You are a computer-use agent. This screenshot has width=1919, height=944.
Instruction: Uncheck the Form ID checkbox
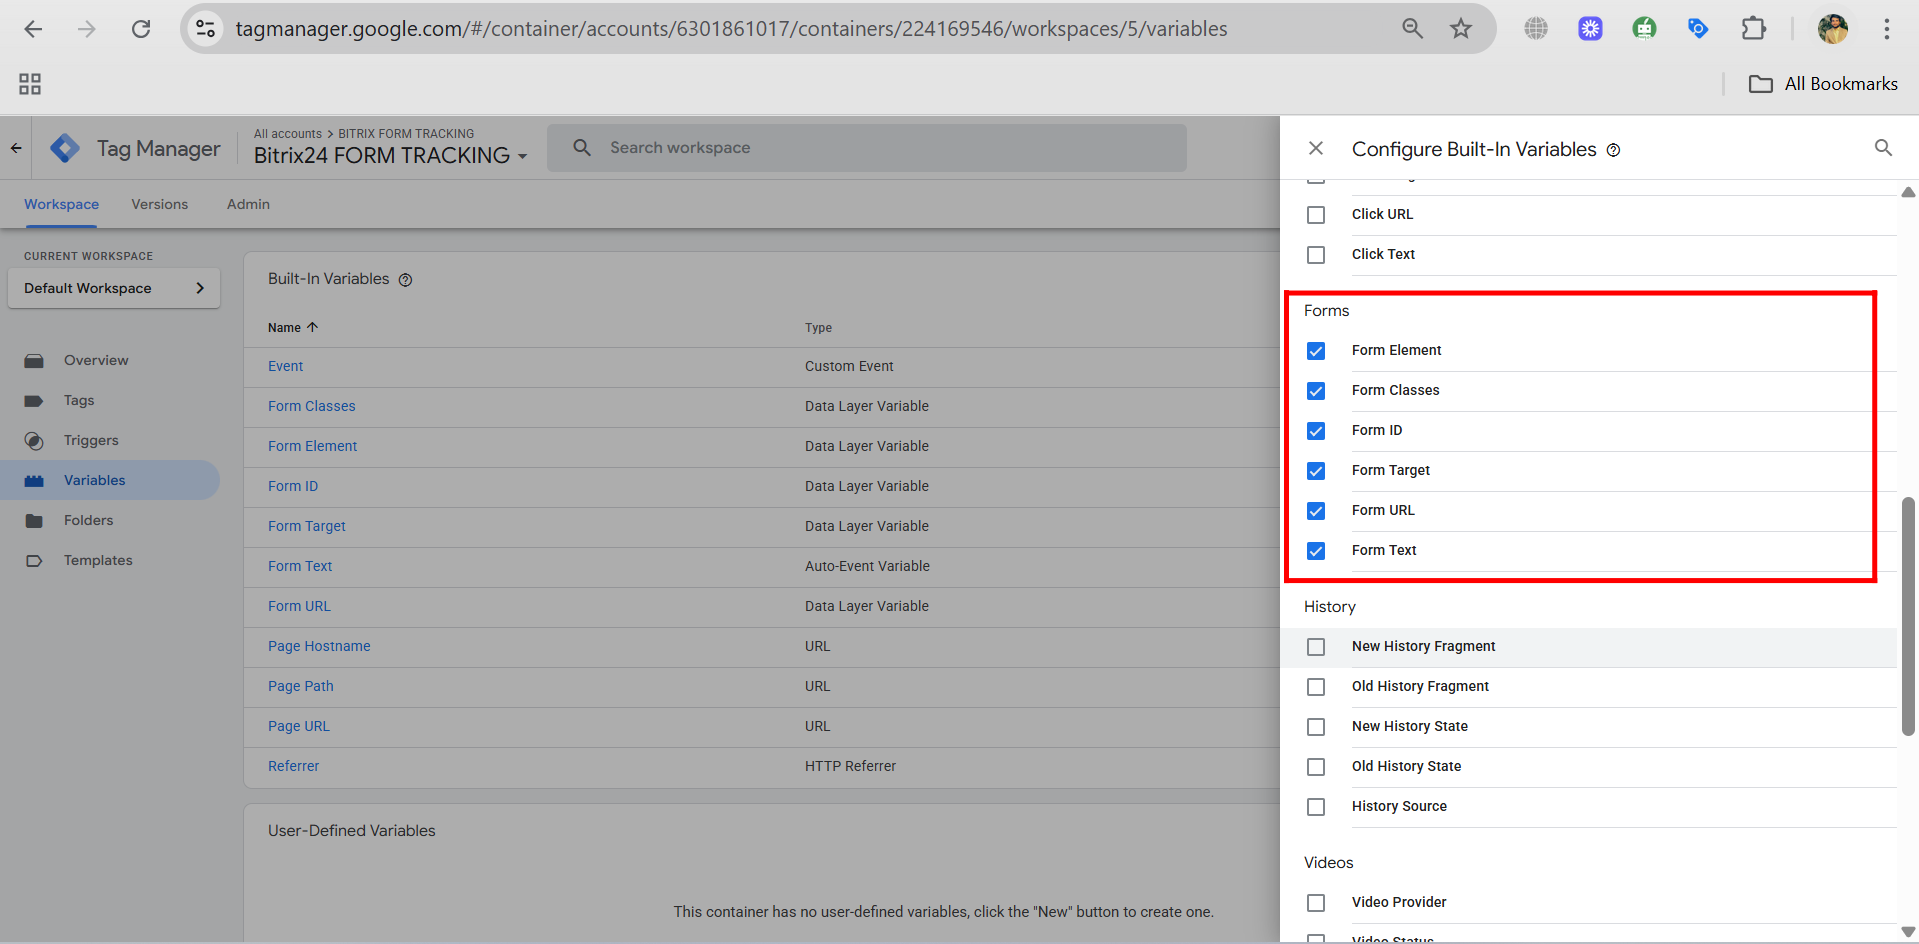tap(1316, 431)
